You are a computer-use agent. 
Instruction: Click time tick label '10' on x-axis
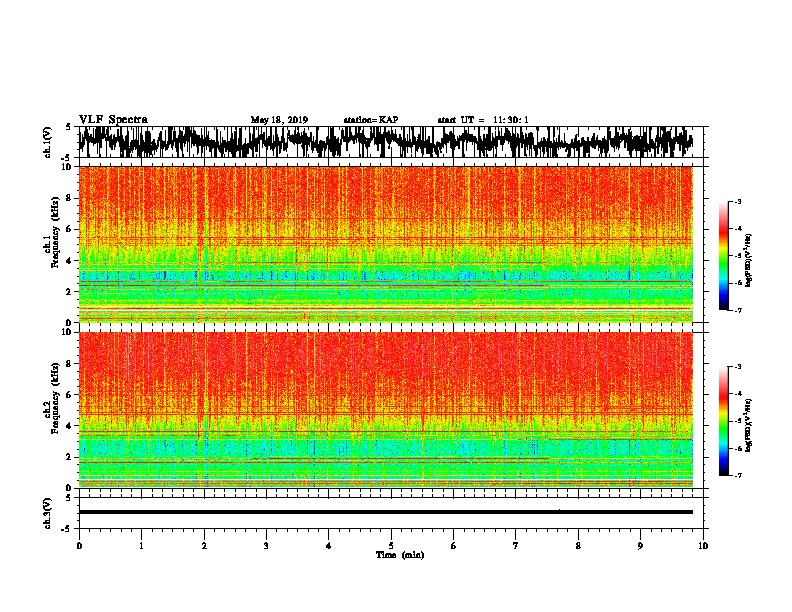point(703,546)
